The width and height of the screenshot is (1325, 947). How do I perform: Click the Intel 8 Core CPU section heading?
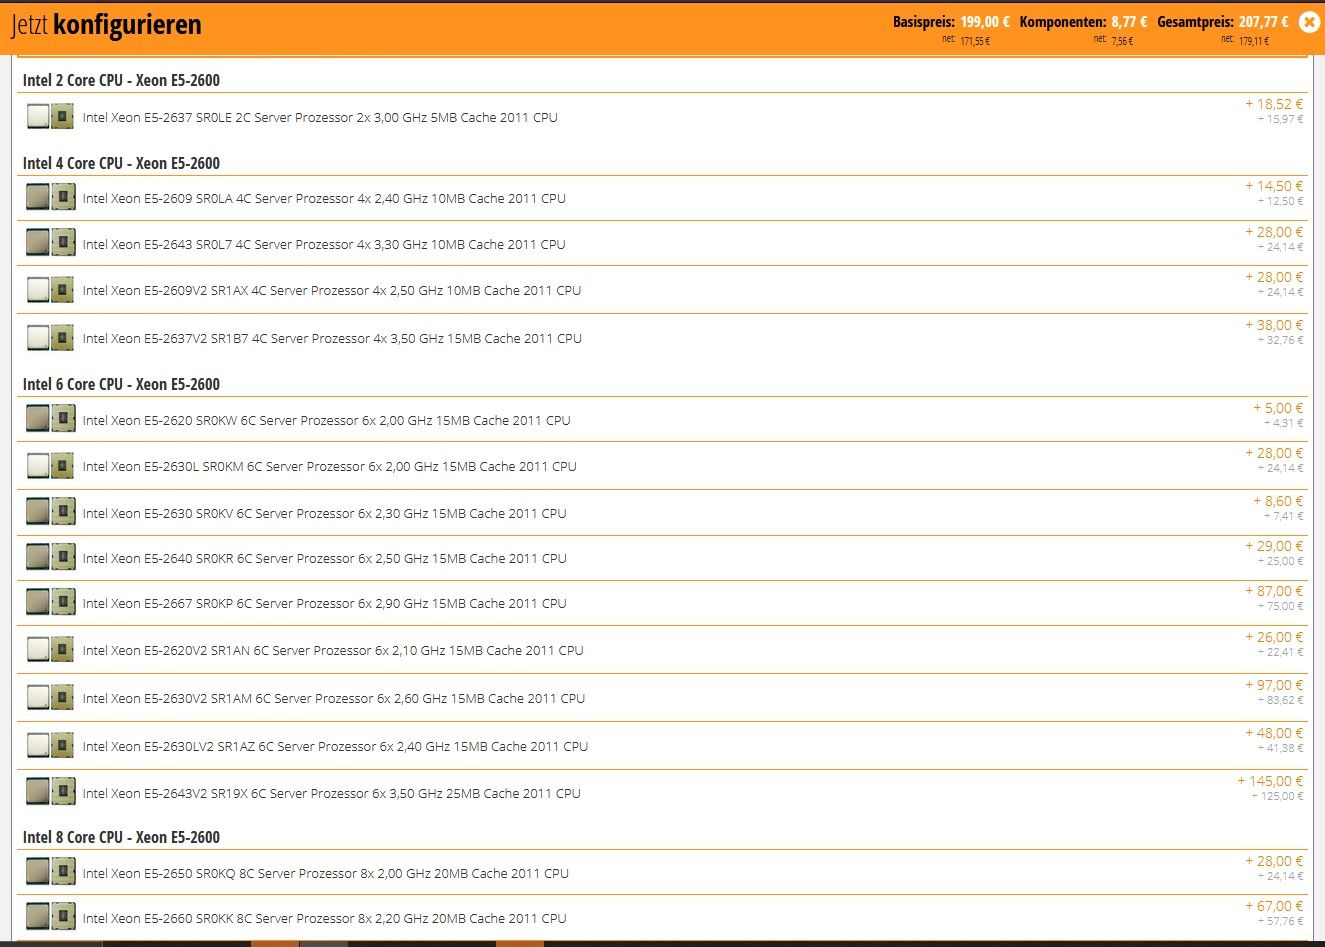click(121, 837)
